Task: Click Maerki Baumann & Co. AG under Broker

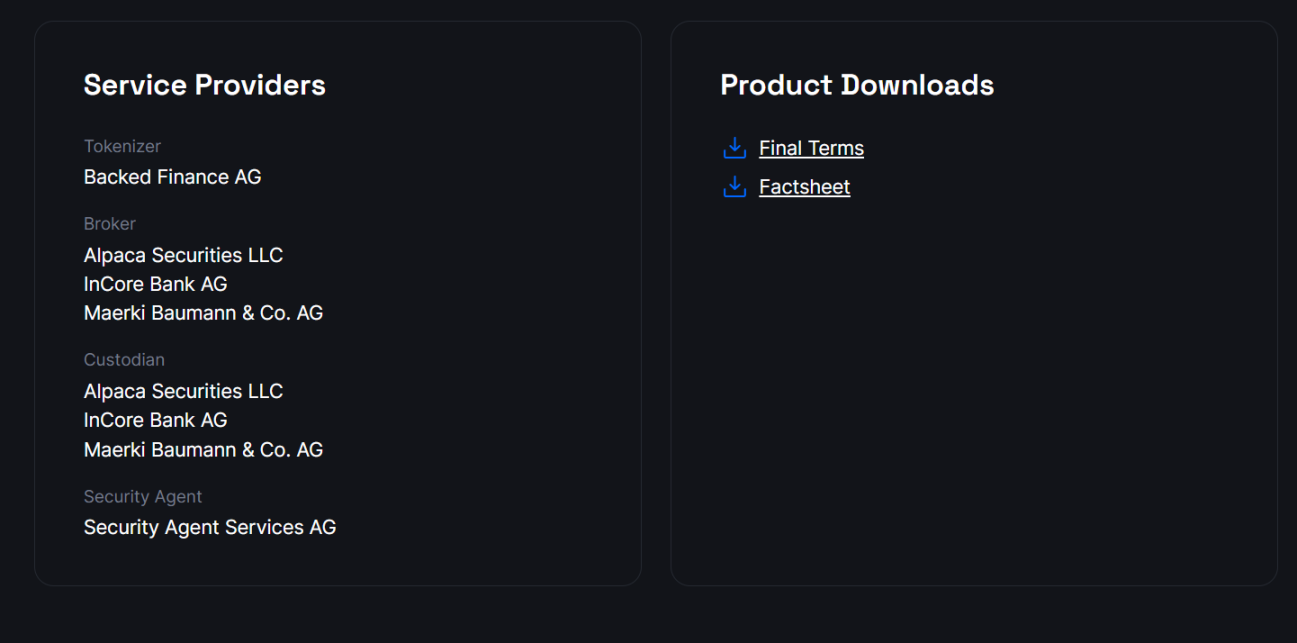Action: pyautogui.click(x=203, y=313)
